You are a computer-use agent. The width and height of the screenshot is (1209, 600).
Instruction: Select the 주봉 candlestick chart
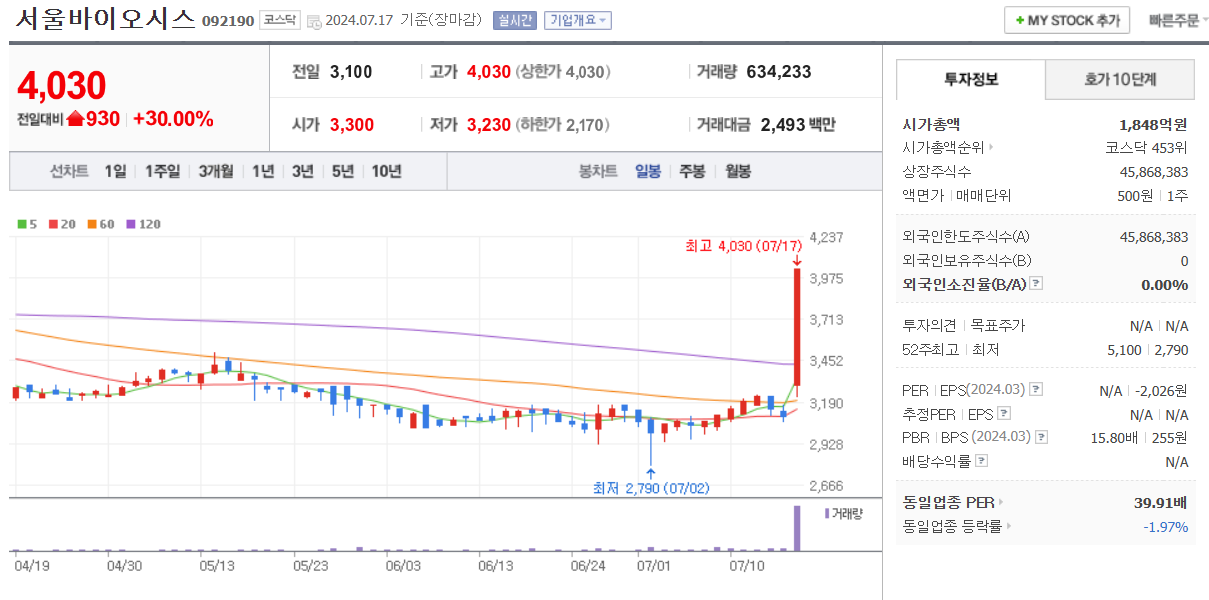coord(692,171)
